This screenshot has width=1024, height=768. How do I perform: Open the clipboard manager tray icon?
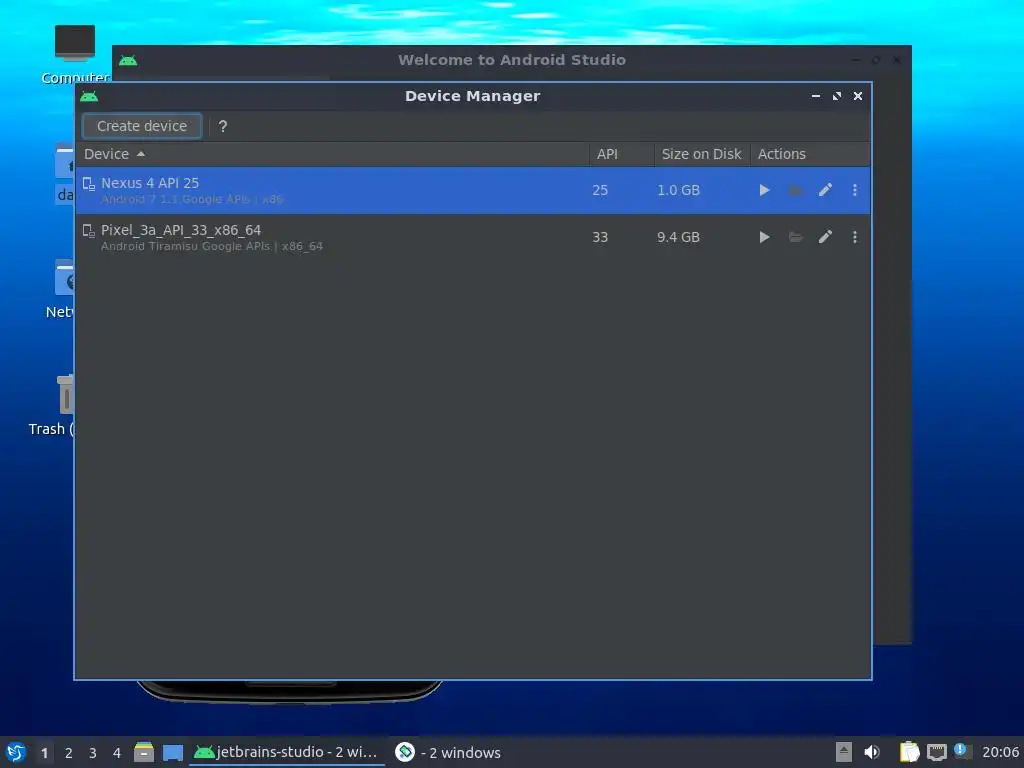pos(909,752)
